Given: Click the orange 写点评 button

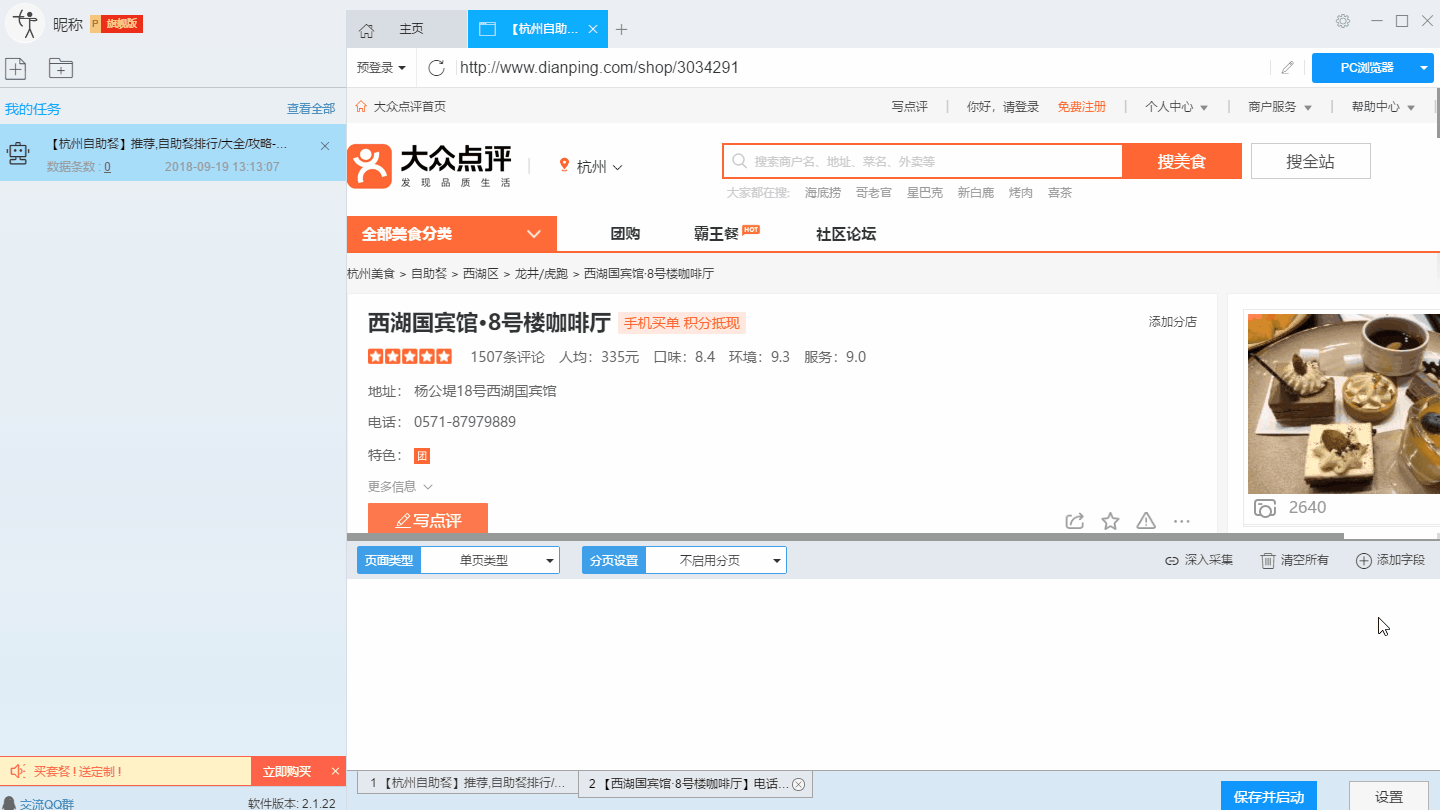Looking at the screenshot, I should tap(428, 519).
